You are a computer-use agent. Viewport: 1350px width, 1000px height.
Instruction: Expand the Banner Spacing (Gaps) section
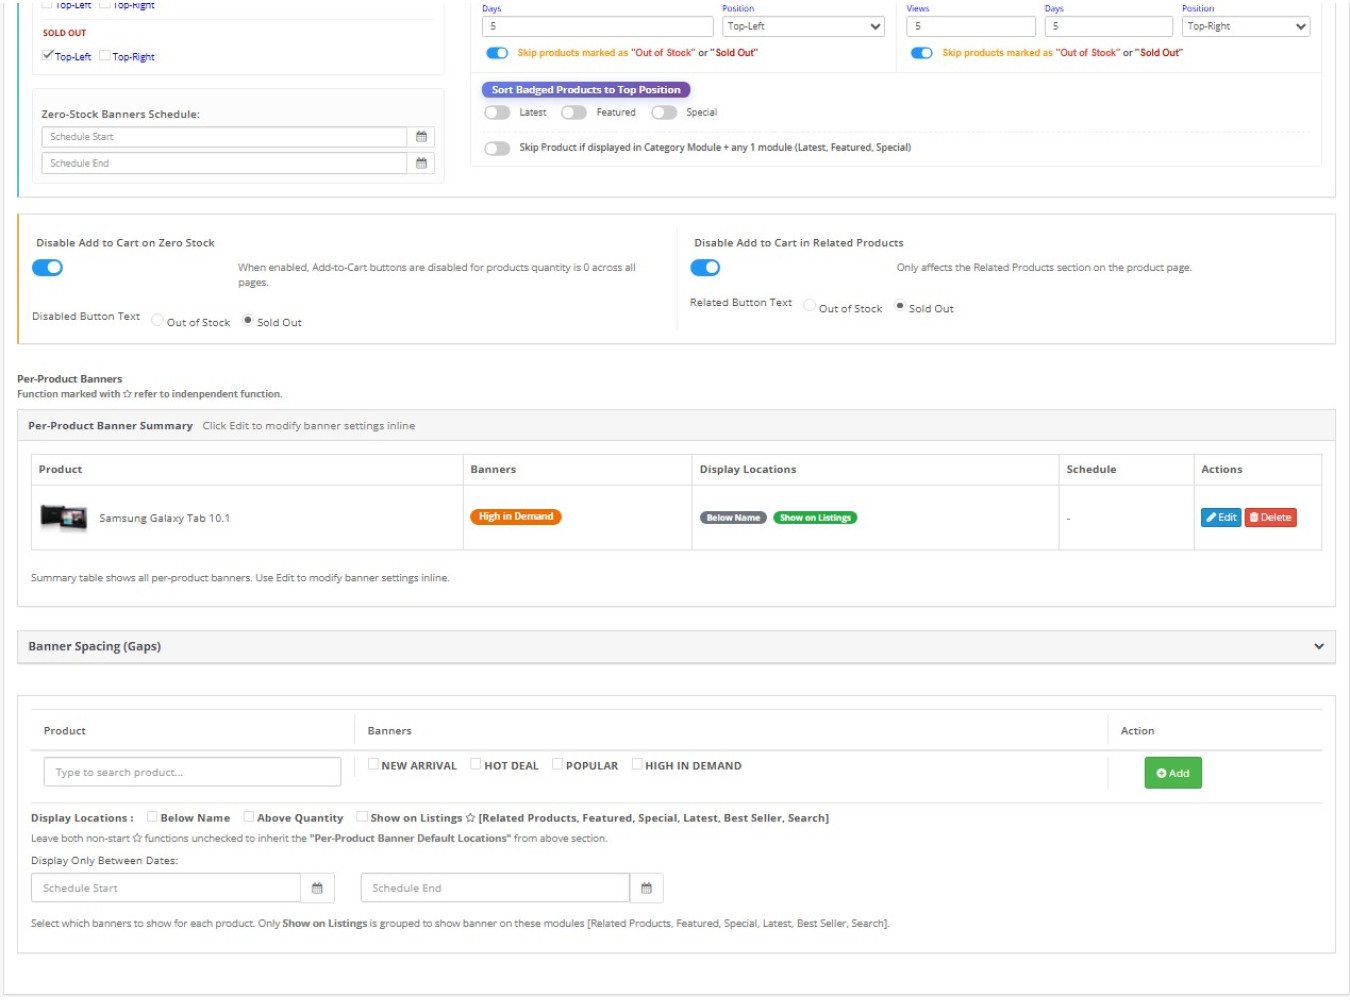1318,647
